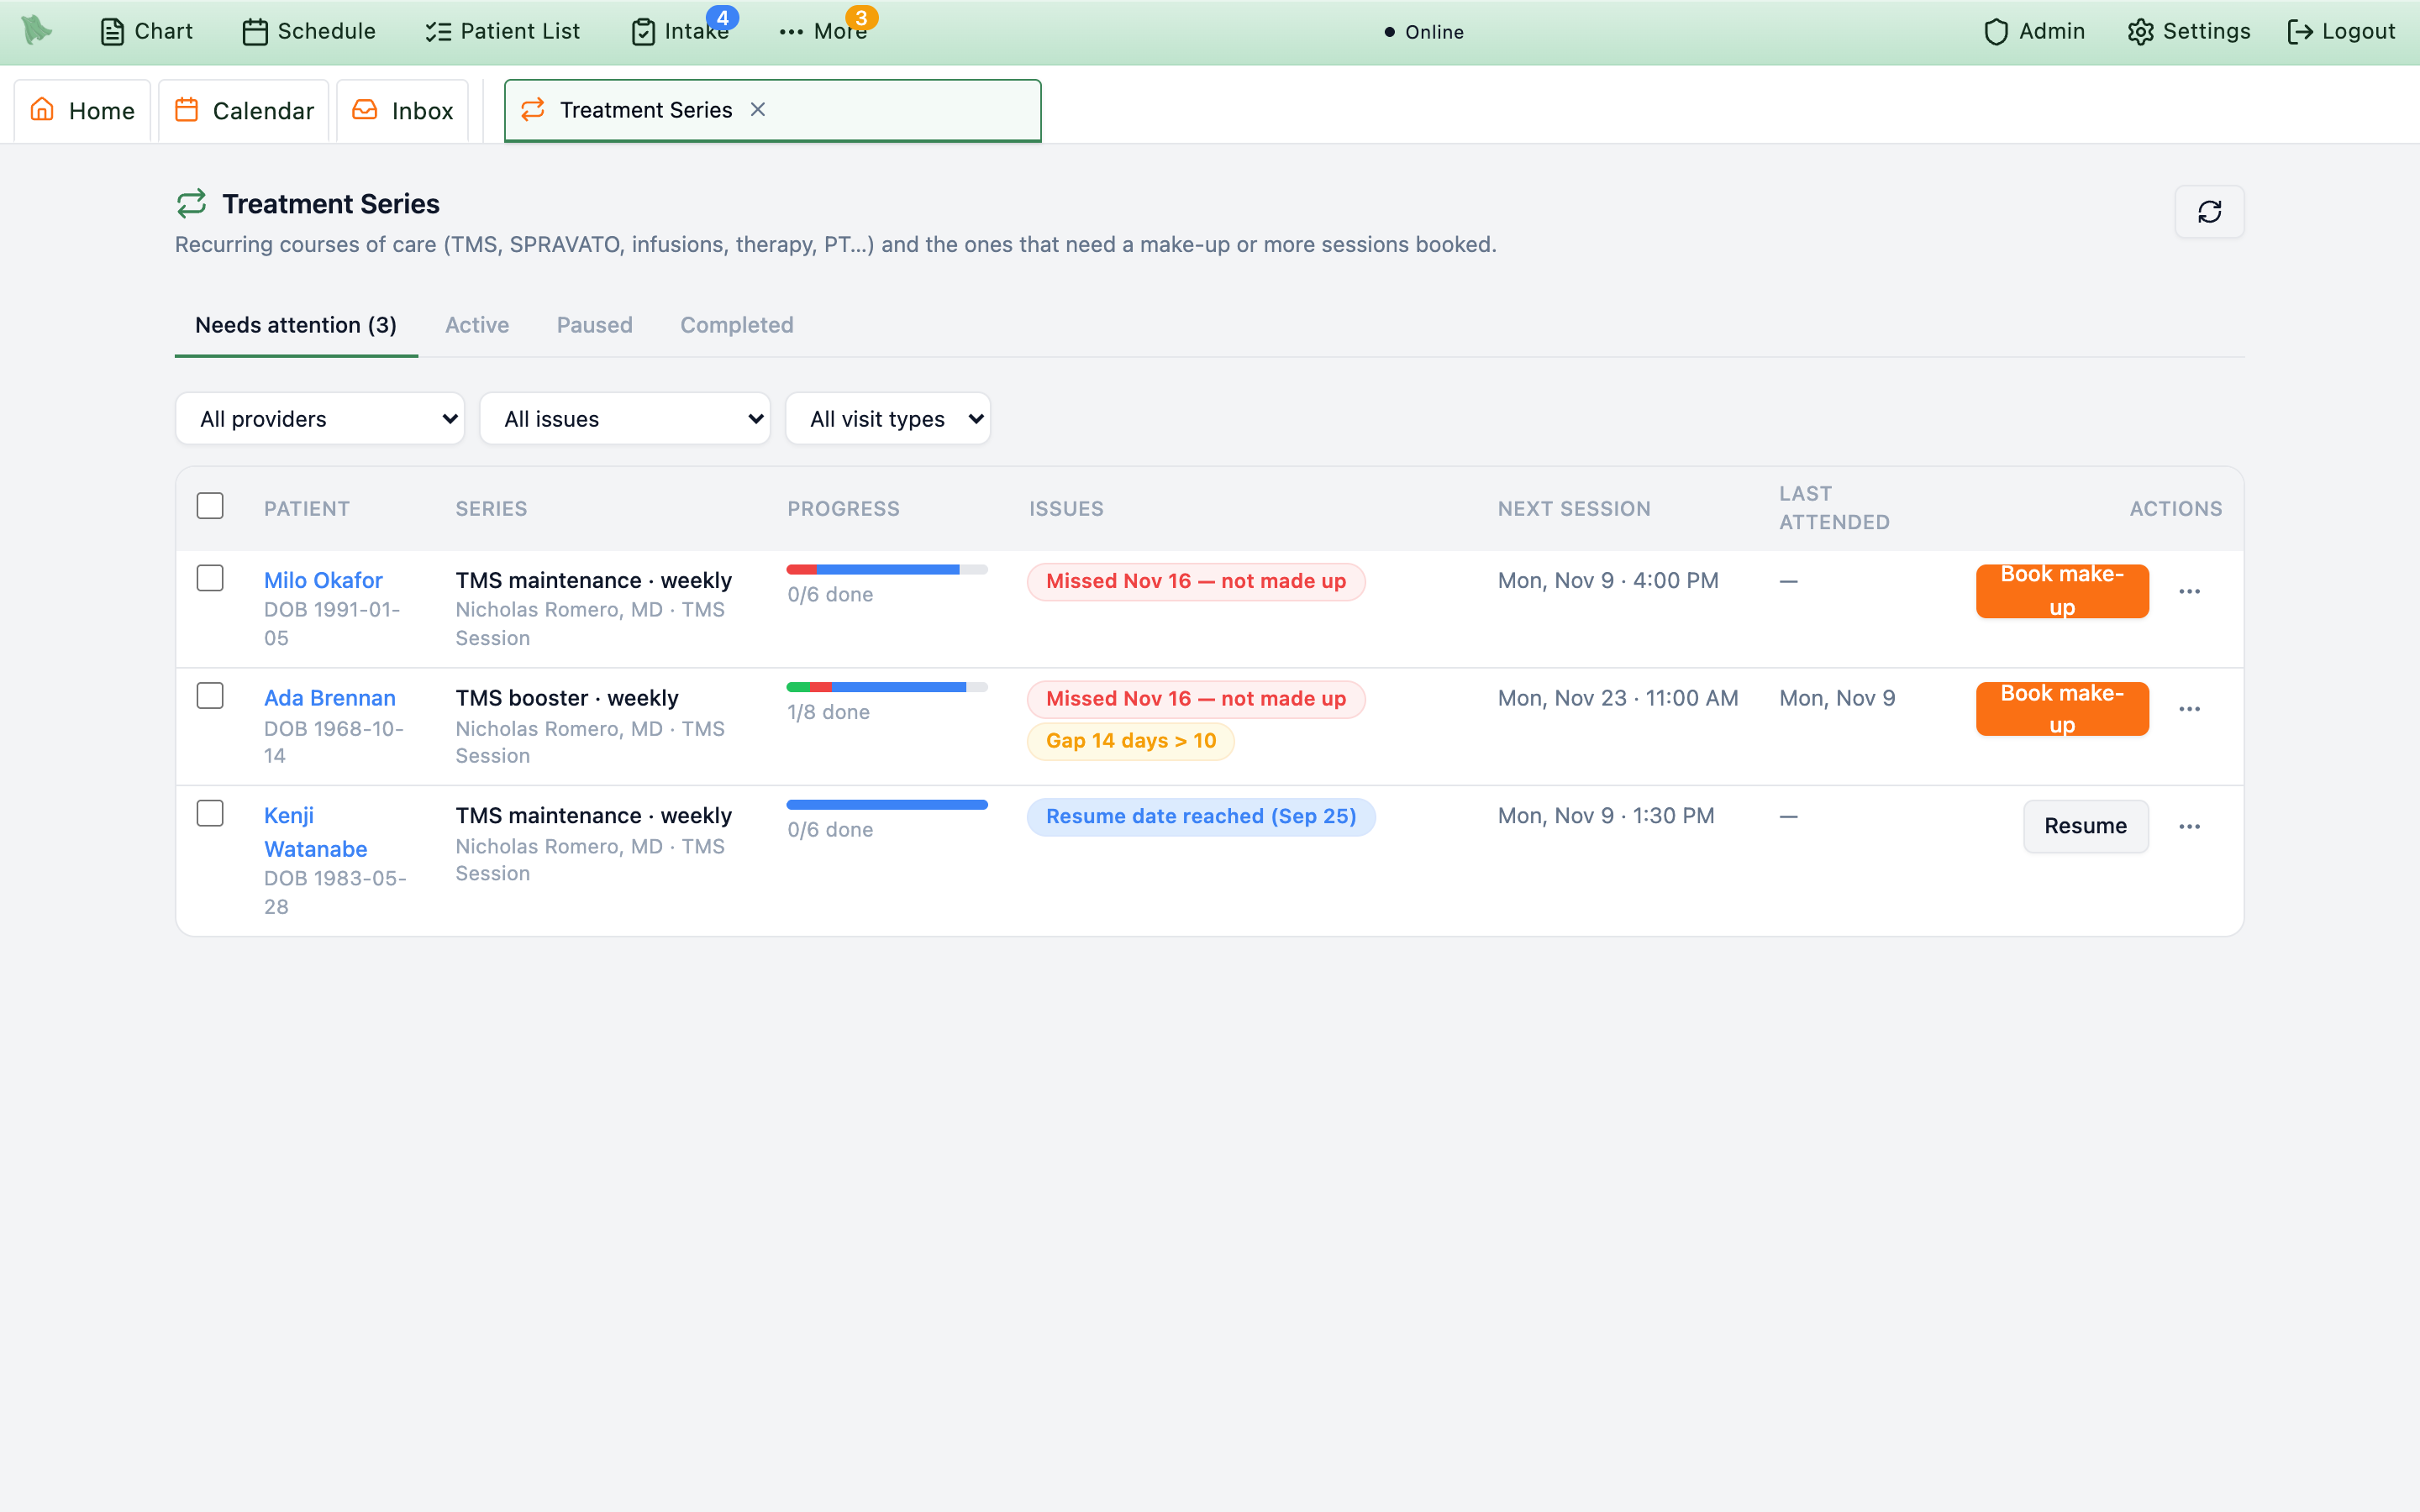The image size is (2420, 1512).
Task: Check the Ada Brennan row checkbox
Action: 210,696
